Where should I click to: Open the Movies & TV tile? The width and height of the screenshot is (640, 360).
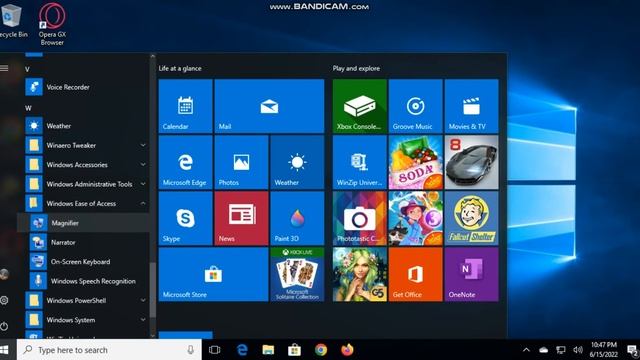pos(471,106)
